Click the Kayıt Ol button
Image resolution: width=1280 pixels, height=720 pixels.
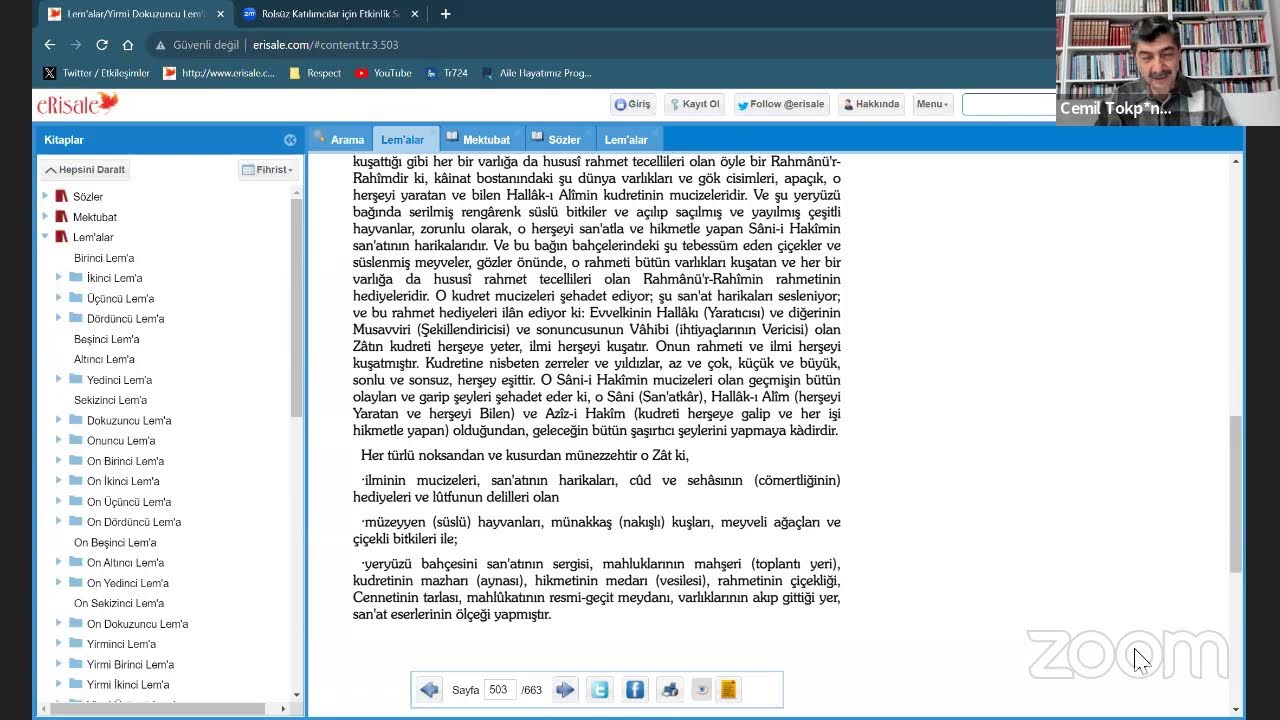[x=695, y=104]
